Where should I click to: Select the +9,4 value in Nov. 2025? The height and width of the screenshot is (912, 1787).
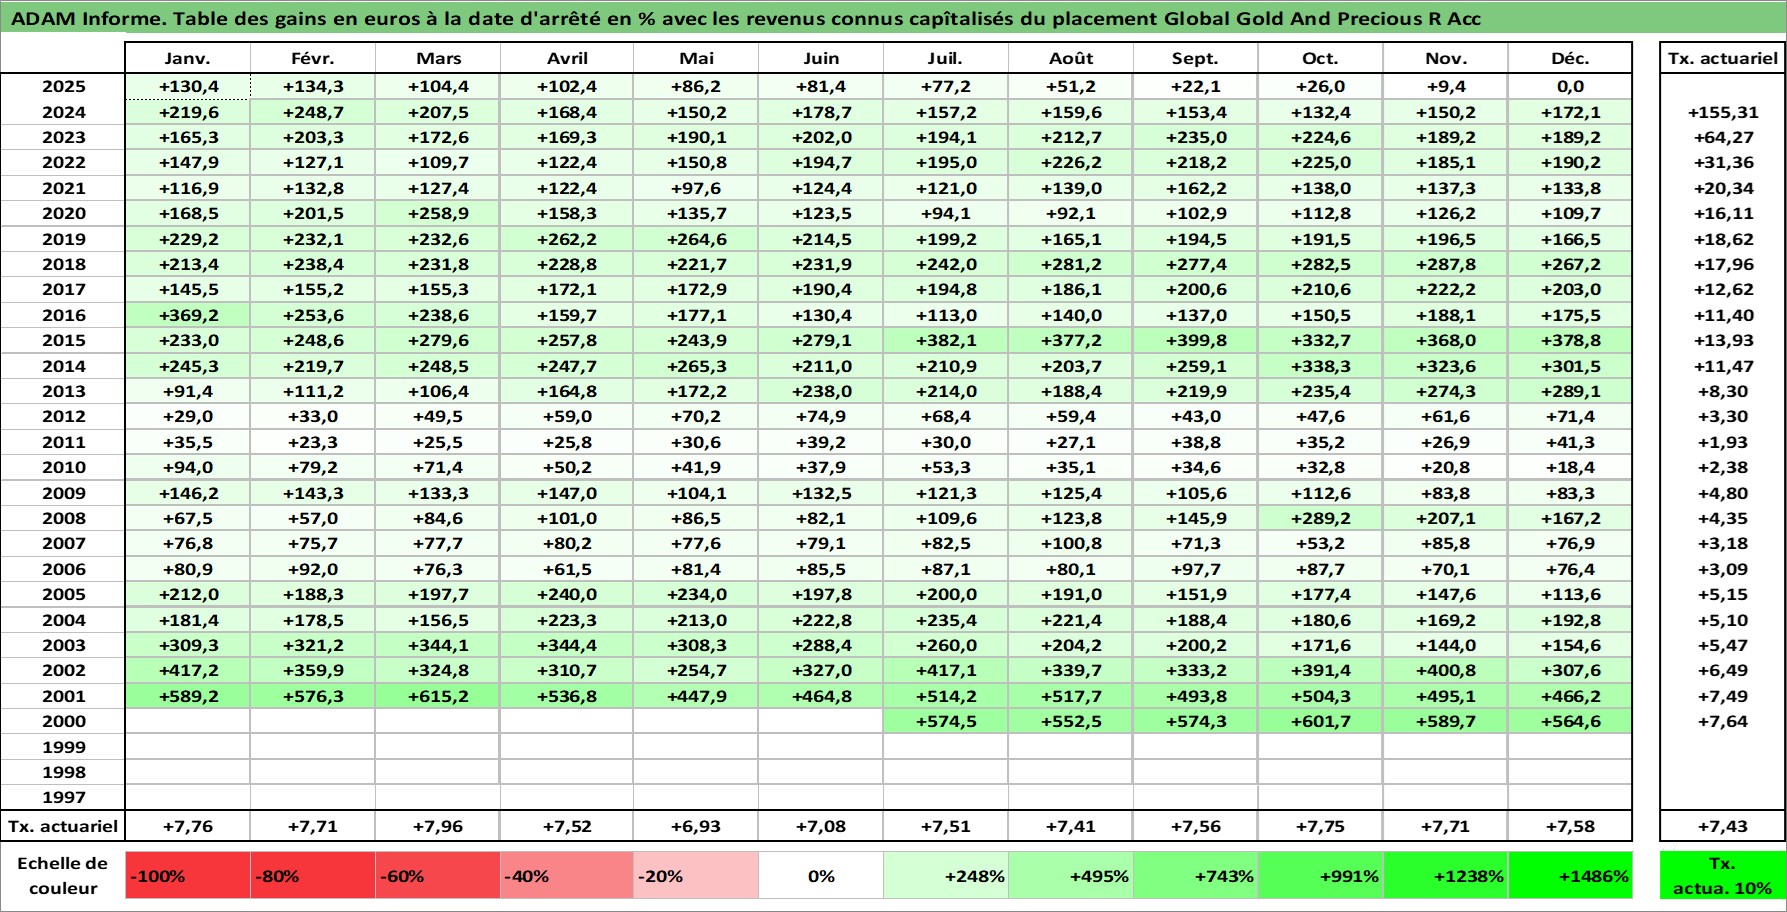[1445, 87]
